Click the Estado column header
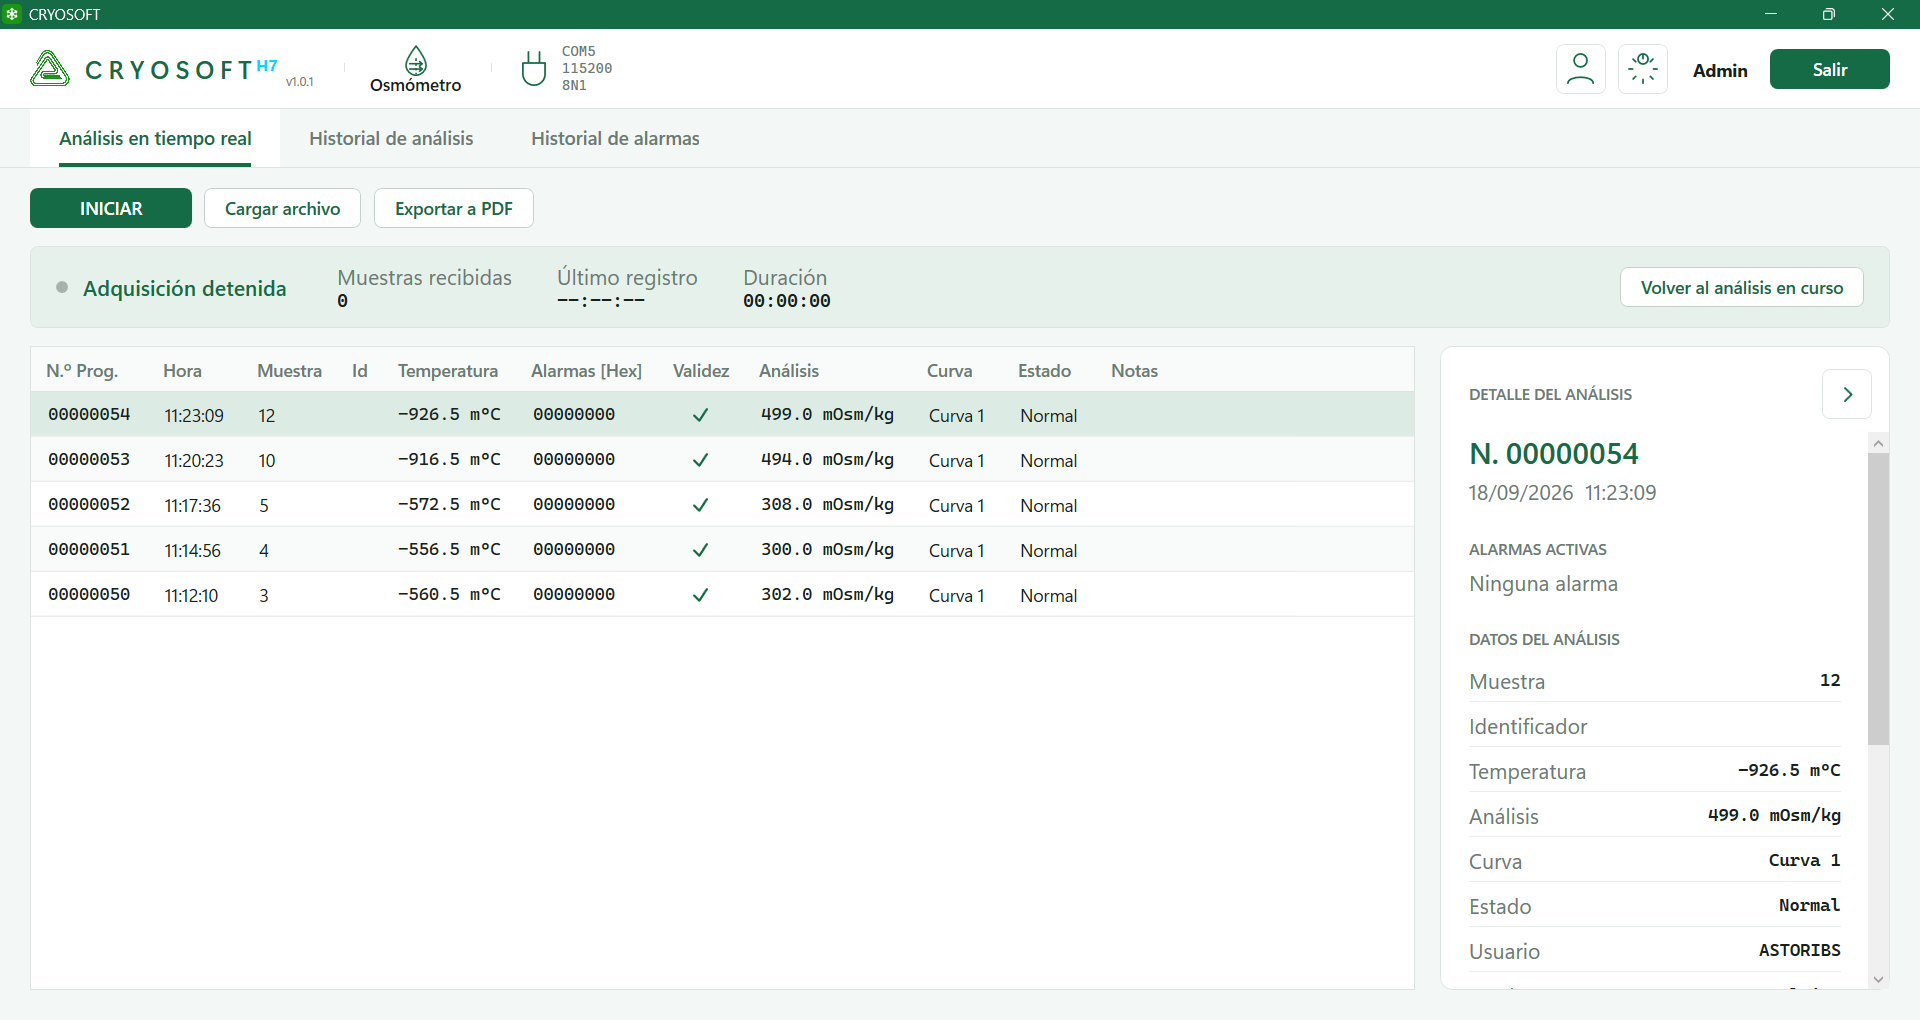This screenshot has width=1920, height=1020. coord(1044,371)
